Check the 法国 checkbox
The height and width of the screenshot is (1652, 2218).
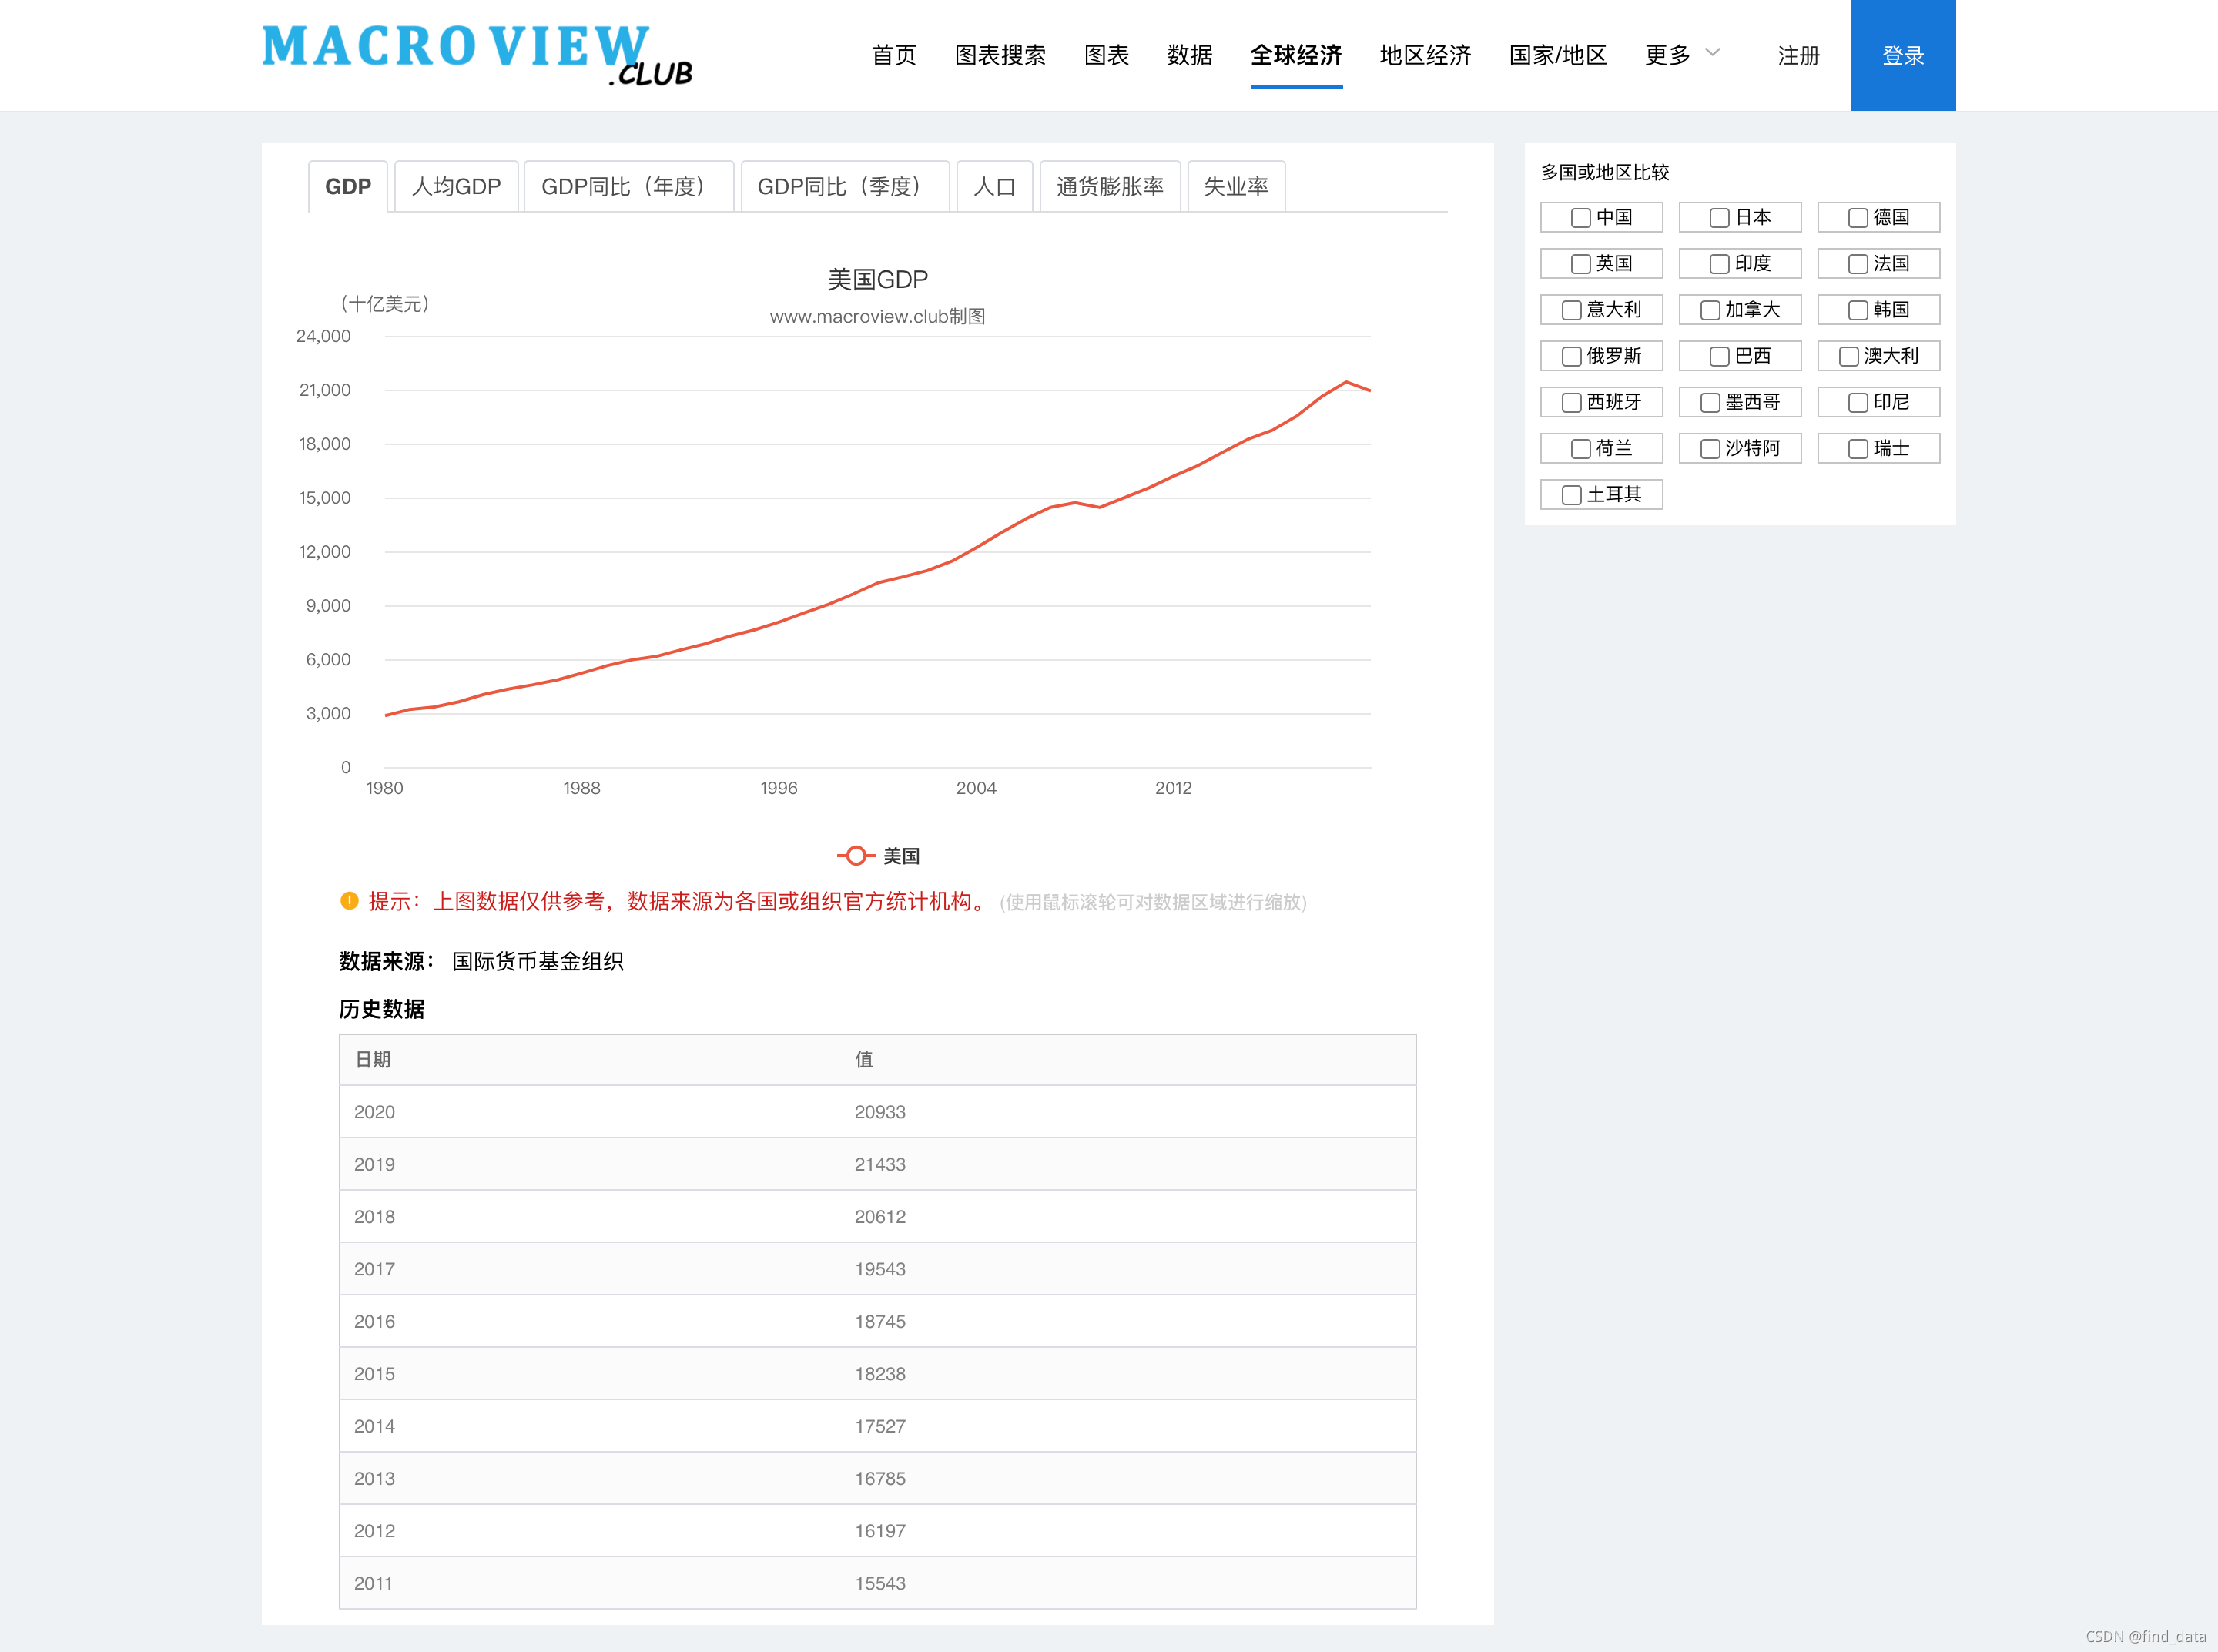(x=1858, y=264)
